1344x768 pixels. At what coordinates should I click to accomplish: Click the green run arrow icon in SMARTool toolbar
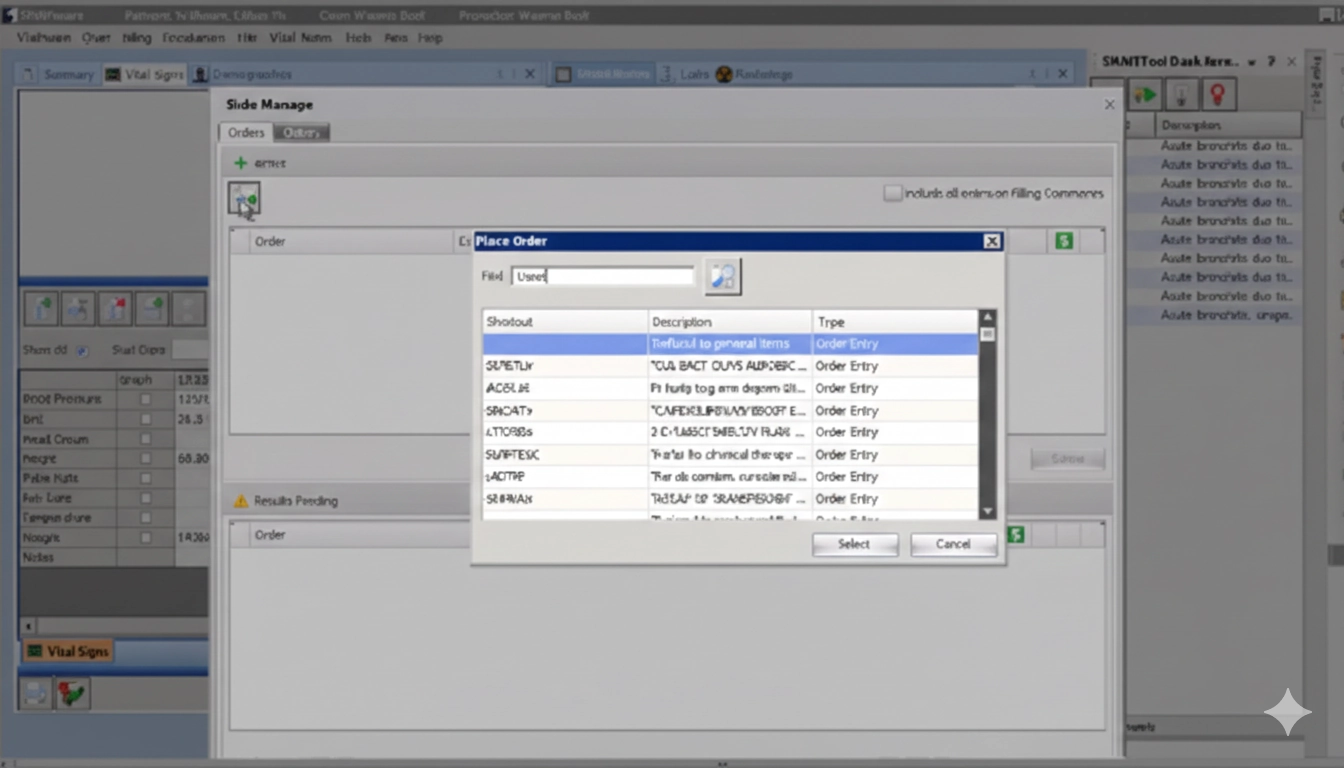tap(1144, 93)
